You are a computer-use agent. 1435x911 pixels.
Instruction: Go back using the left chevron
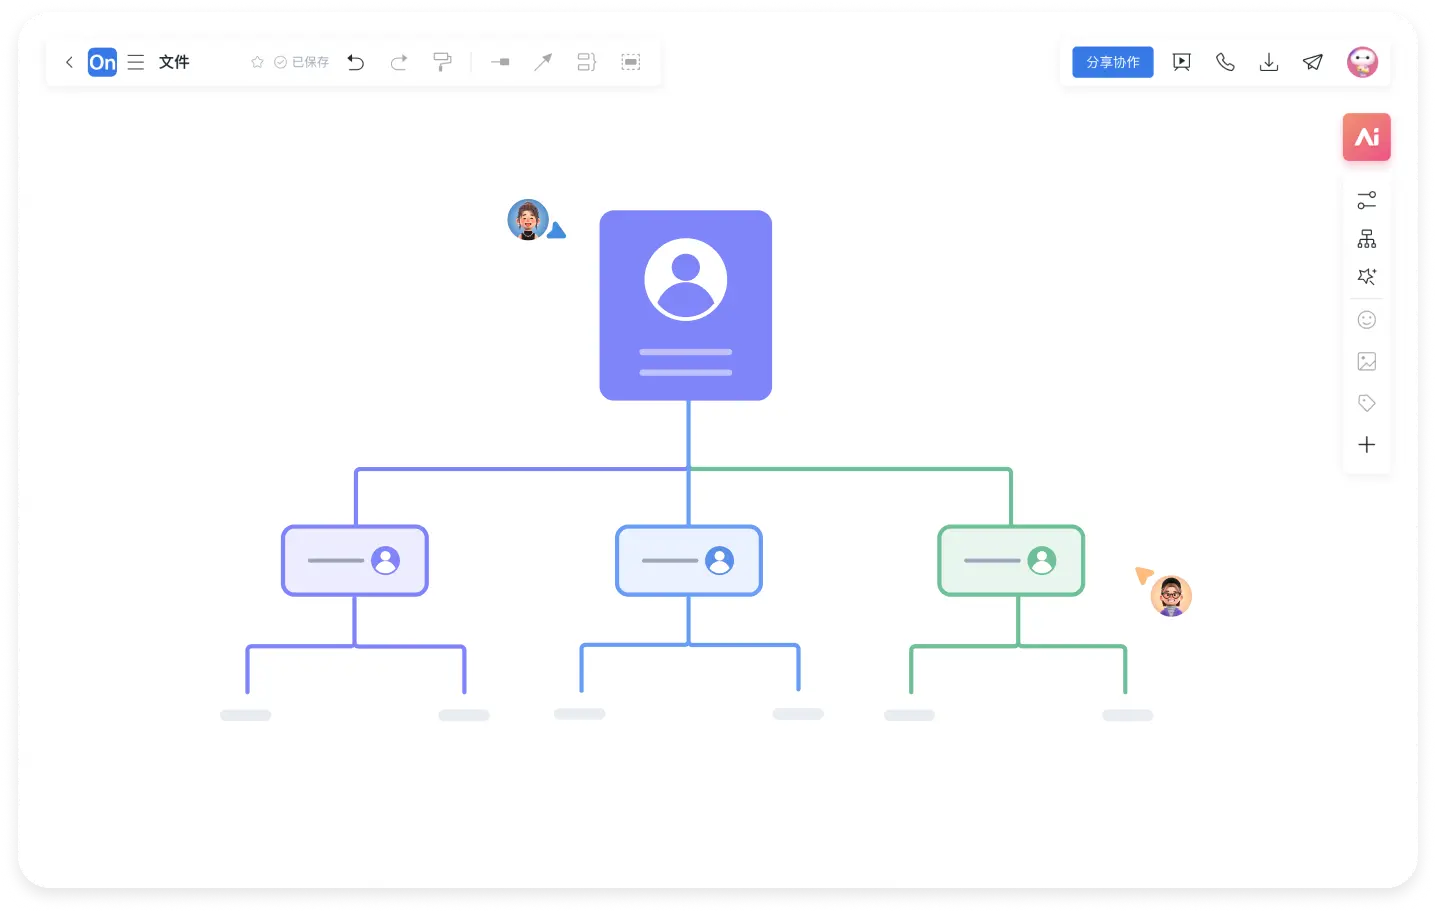(69, 62)
